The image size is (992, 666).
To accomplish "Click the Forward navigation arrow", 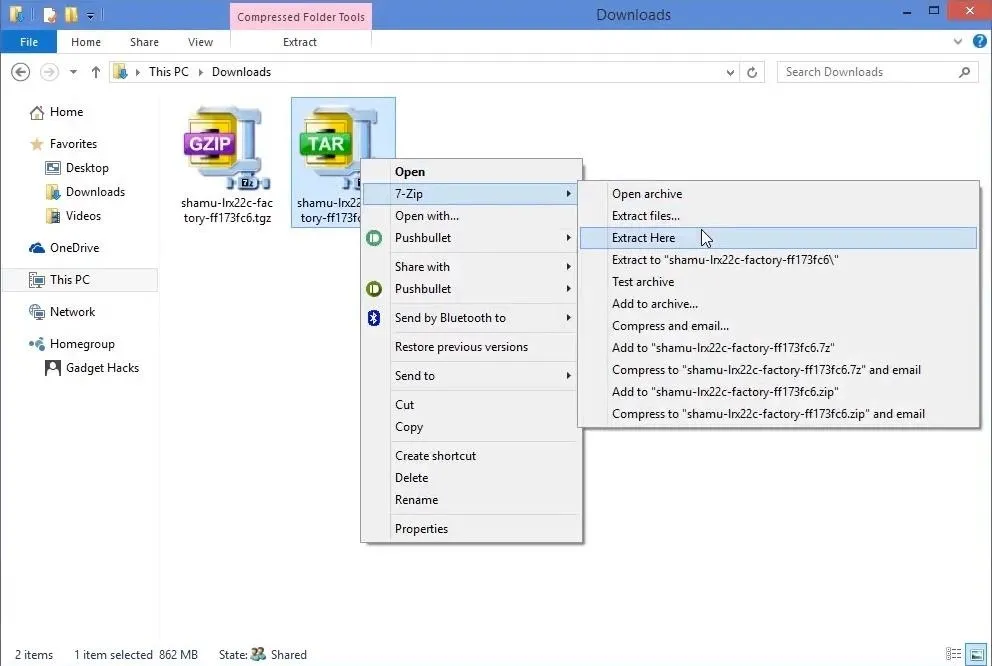I will [49, 72].
